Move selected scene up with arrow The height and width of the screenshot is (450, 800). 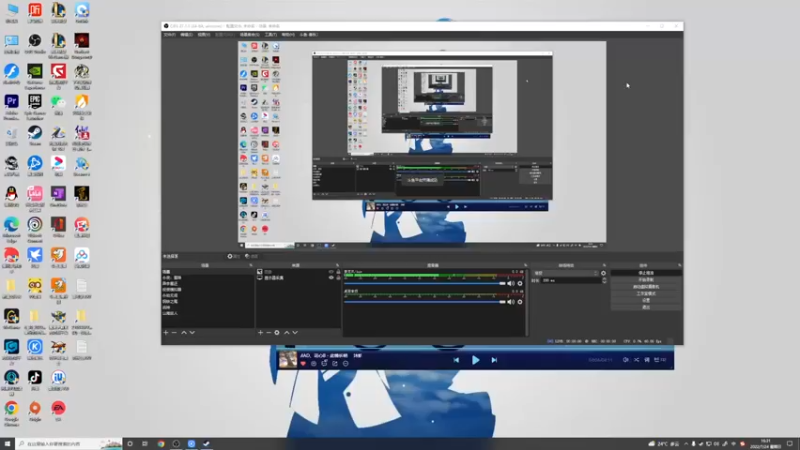(x=184, y=333)
